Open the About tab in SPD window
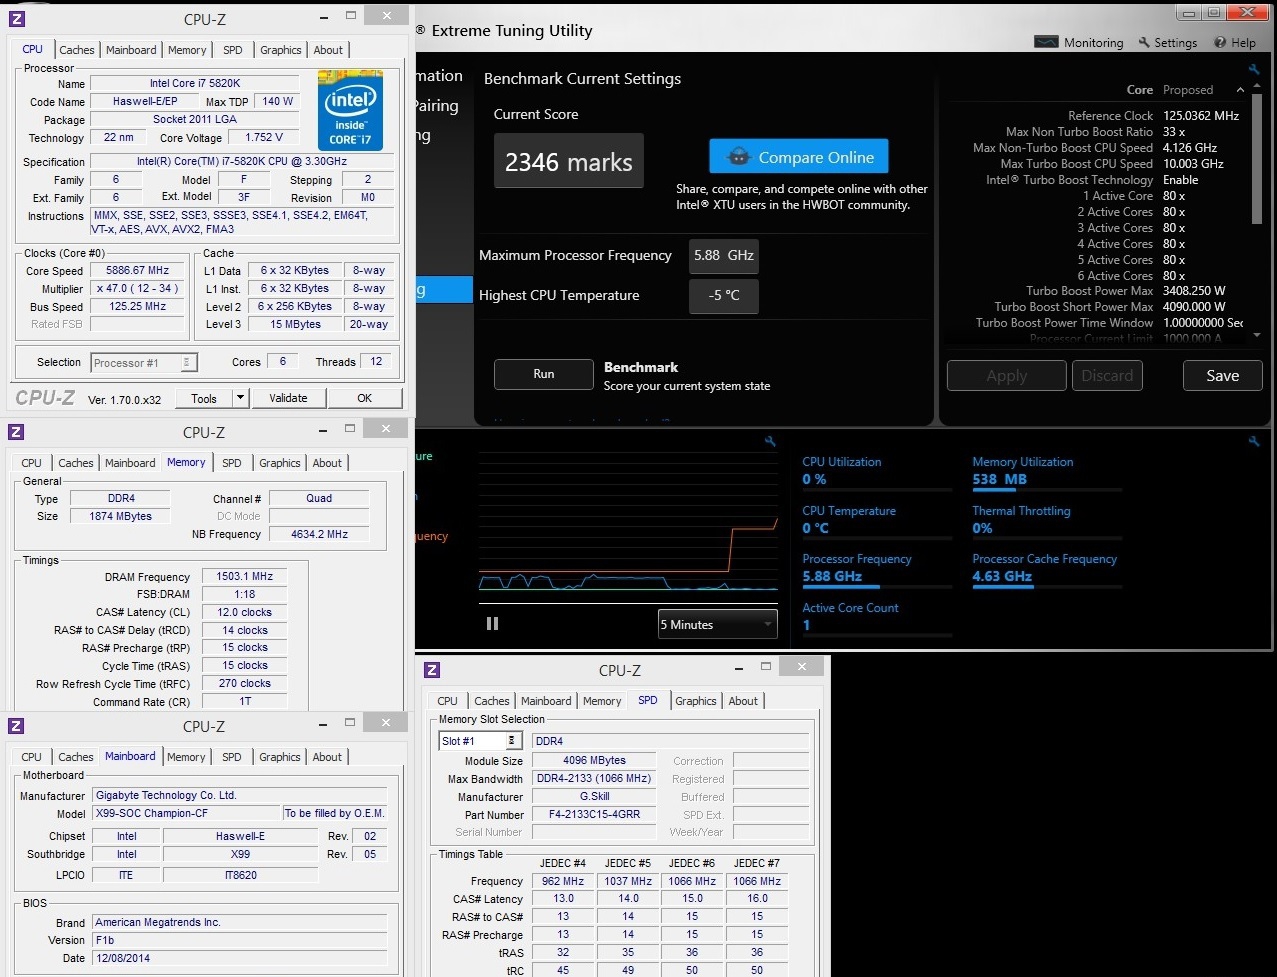1277x977 pixels. pos(743,701)
